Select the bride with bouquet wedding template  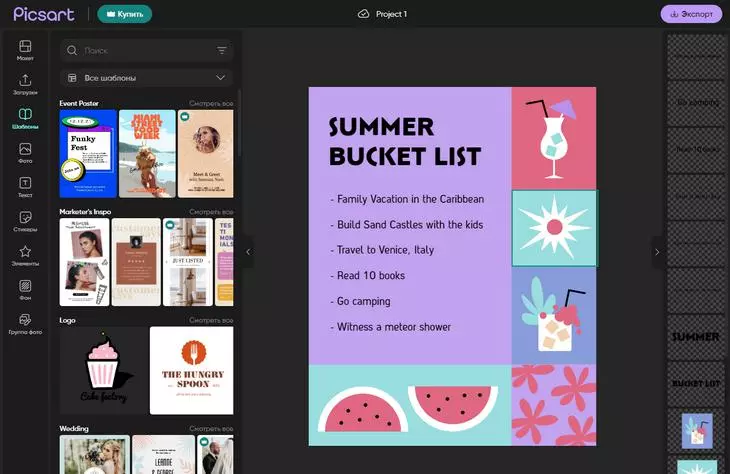[x=95, y=454]
